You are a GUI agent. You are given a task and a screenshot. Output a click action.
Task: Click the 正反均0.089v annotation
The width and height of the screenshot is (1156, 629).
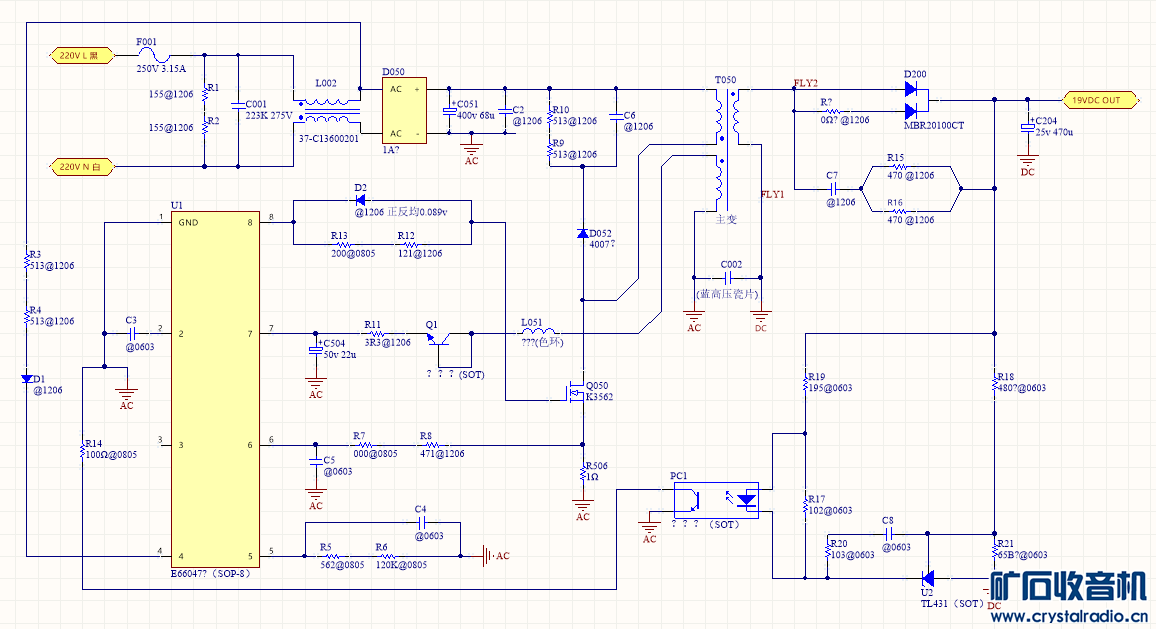click(x=417, y=212)
